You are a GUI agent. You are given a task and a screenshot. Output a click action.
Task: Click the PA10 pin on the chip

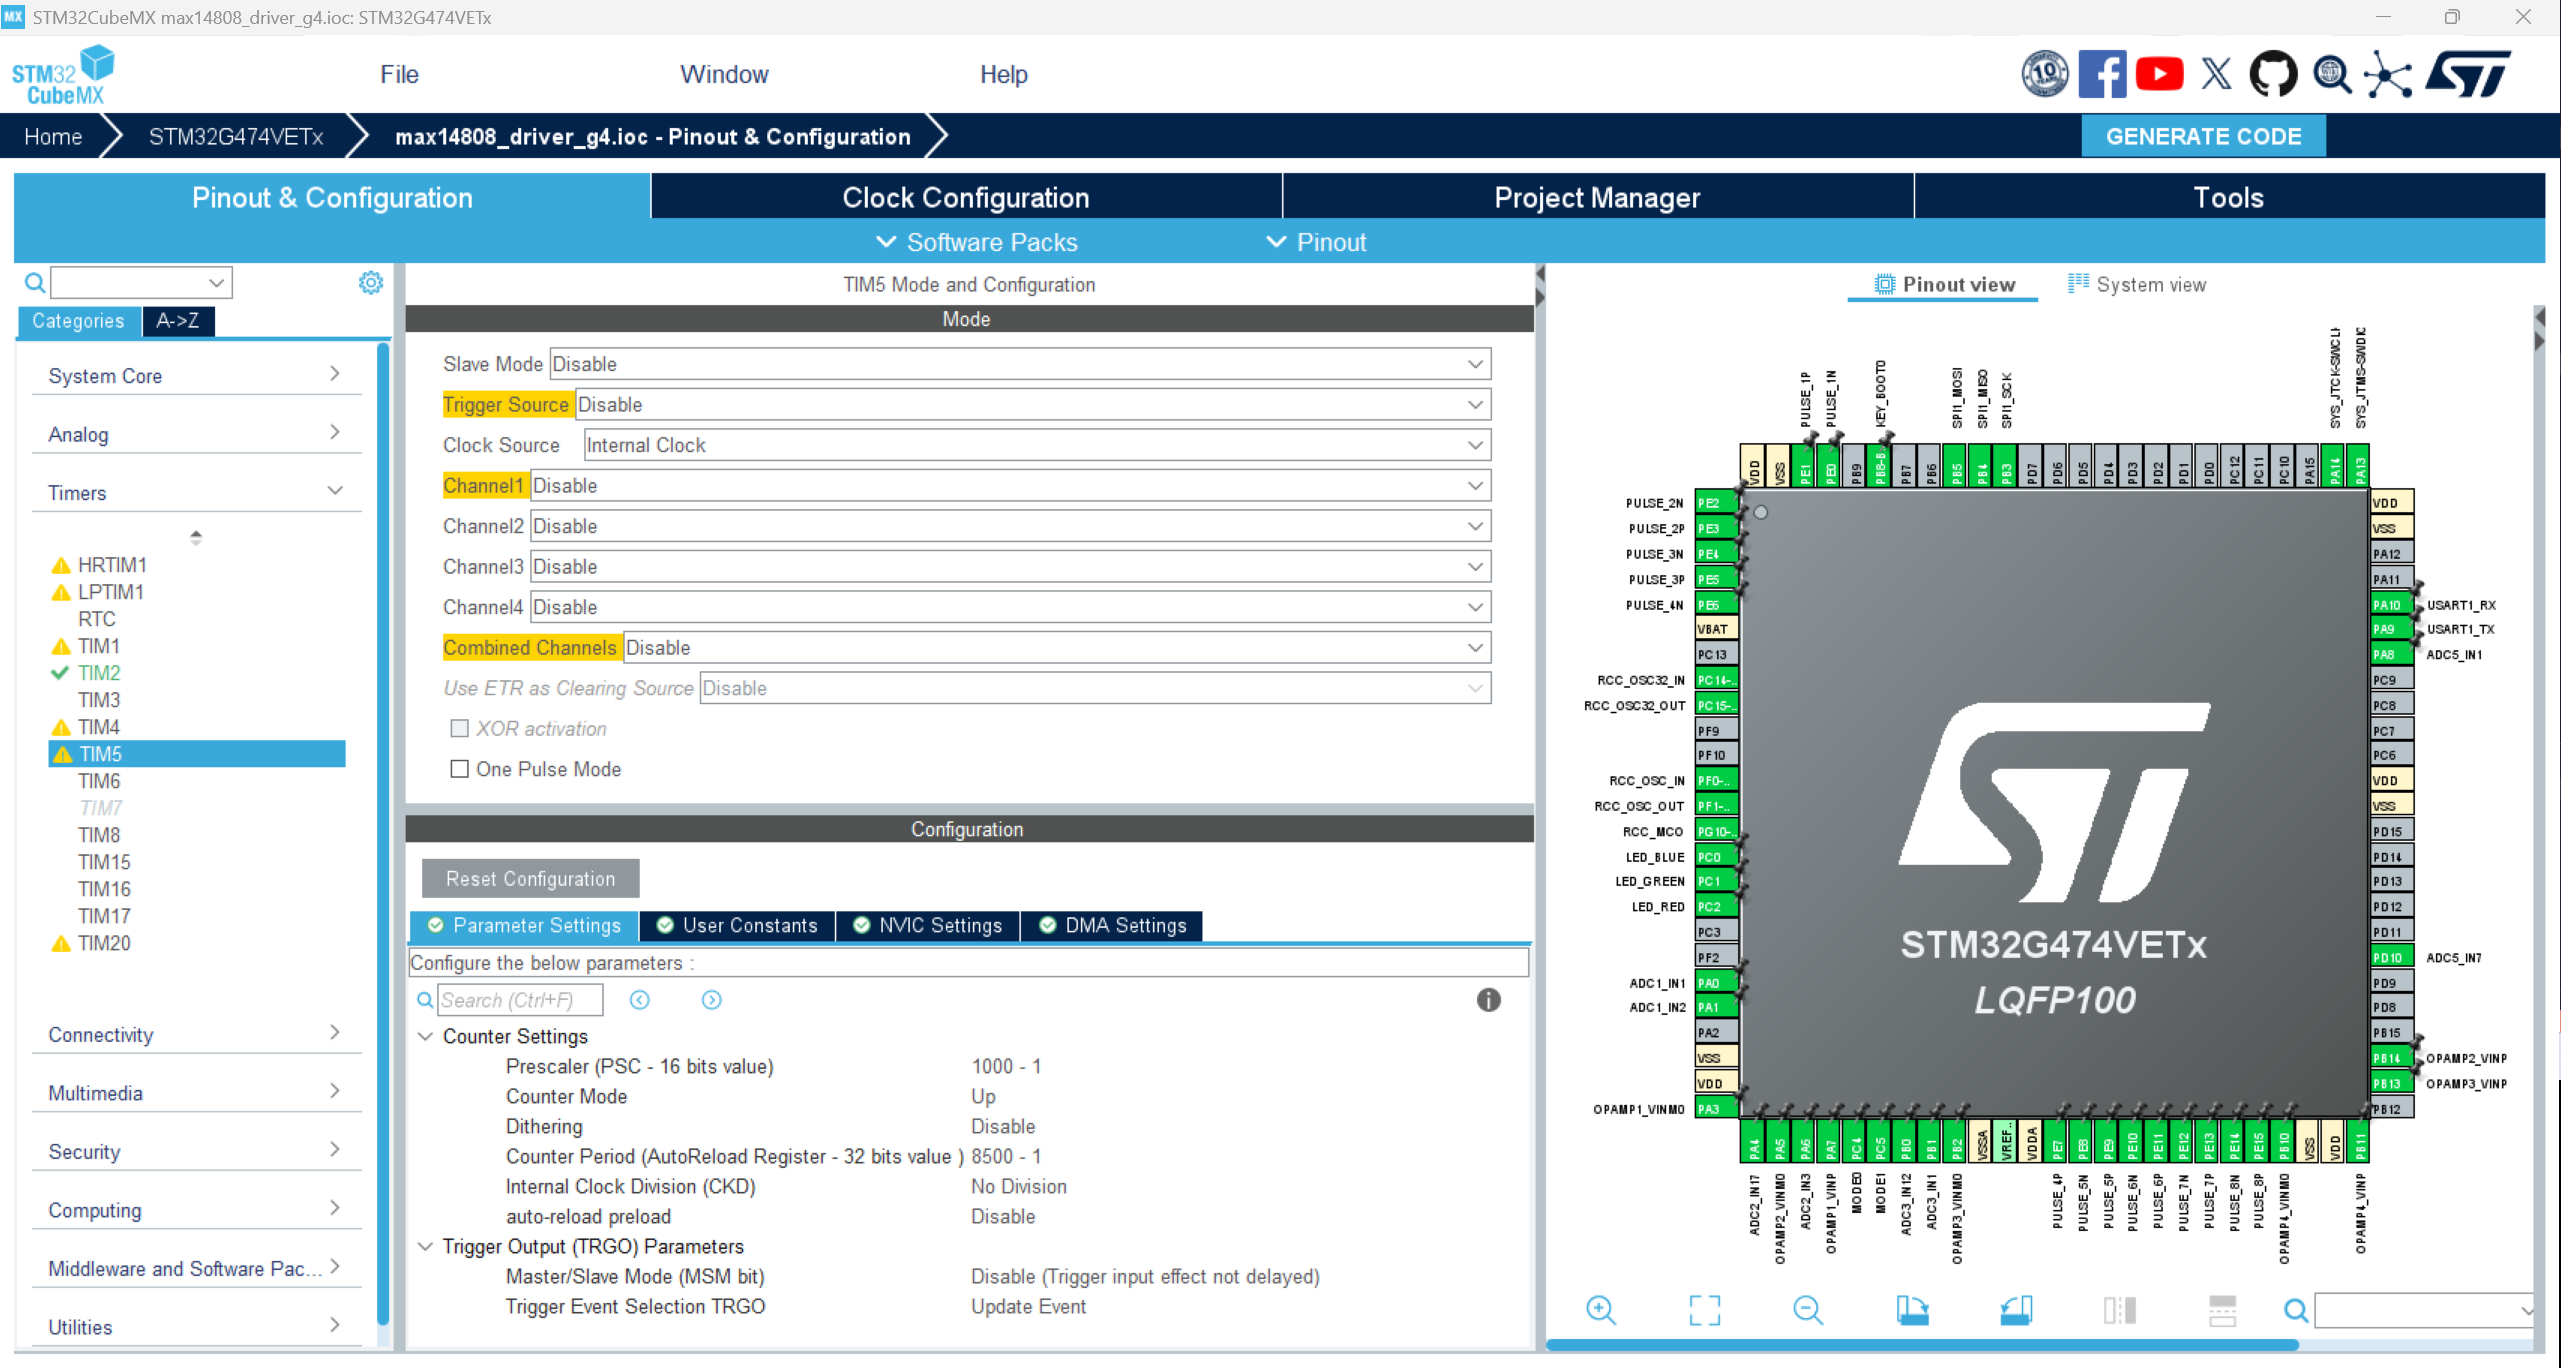[x=2391, y=605]
